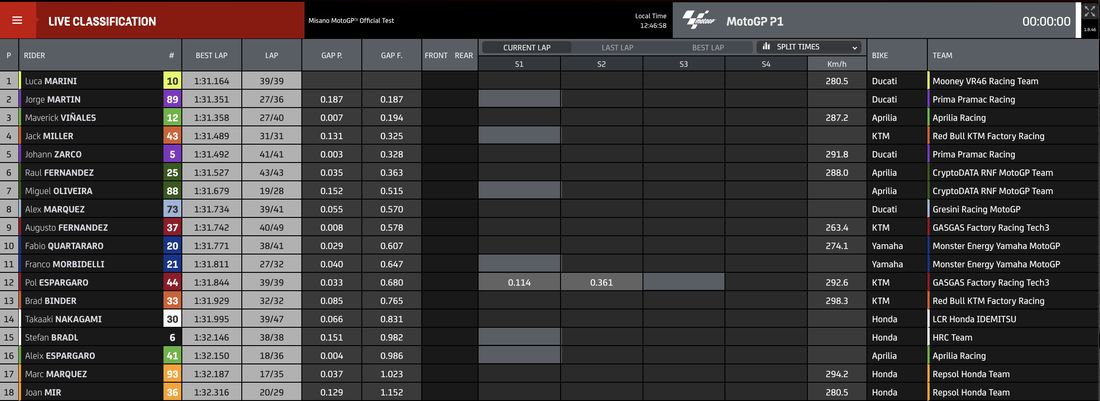Select rider Miguel OLIVEIRA

(x=58, y=191)
